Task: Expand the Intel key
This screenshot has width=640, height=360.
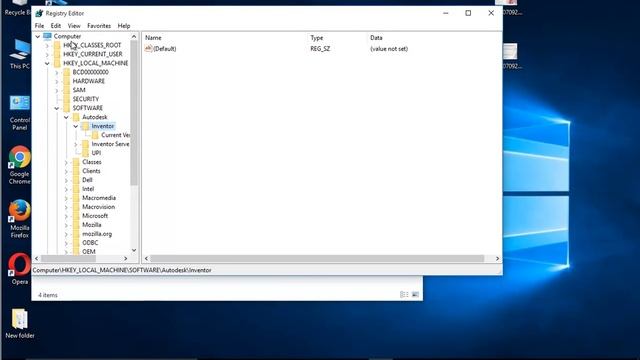Action: pos(66,189)
